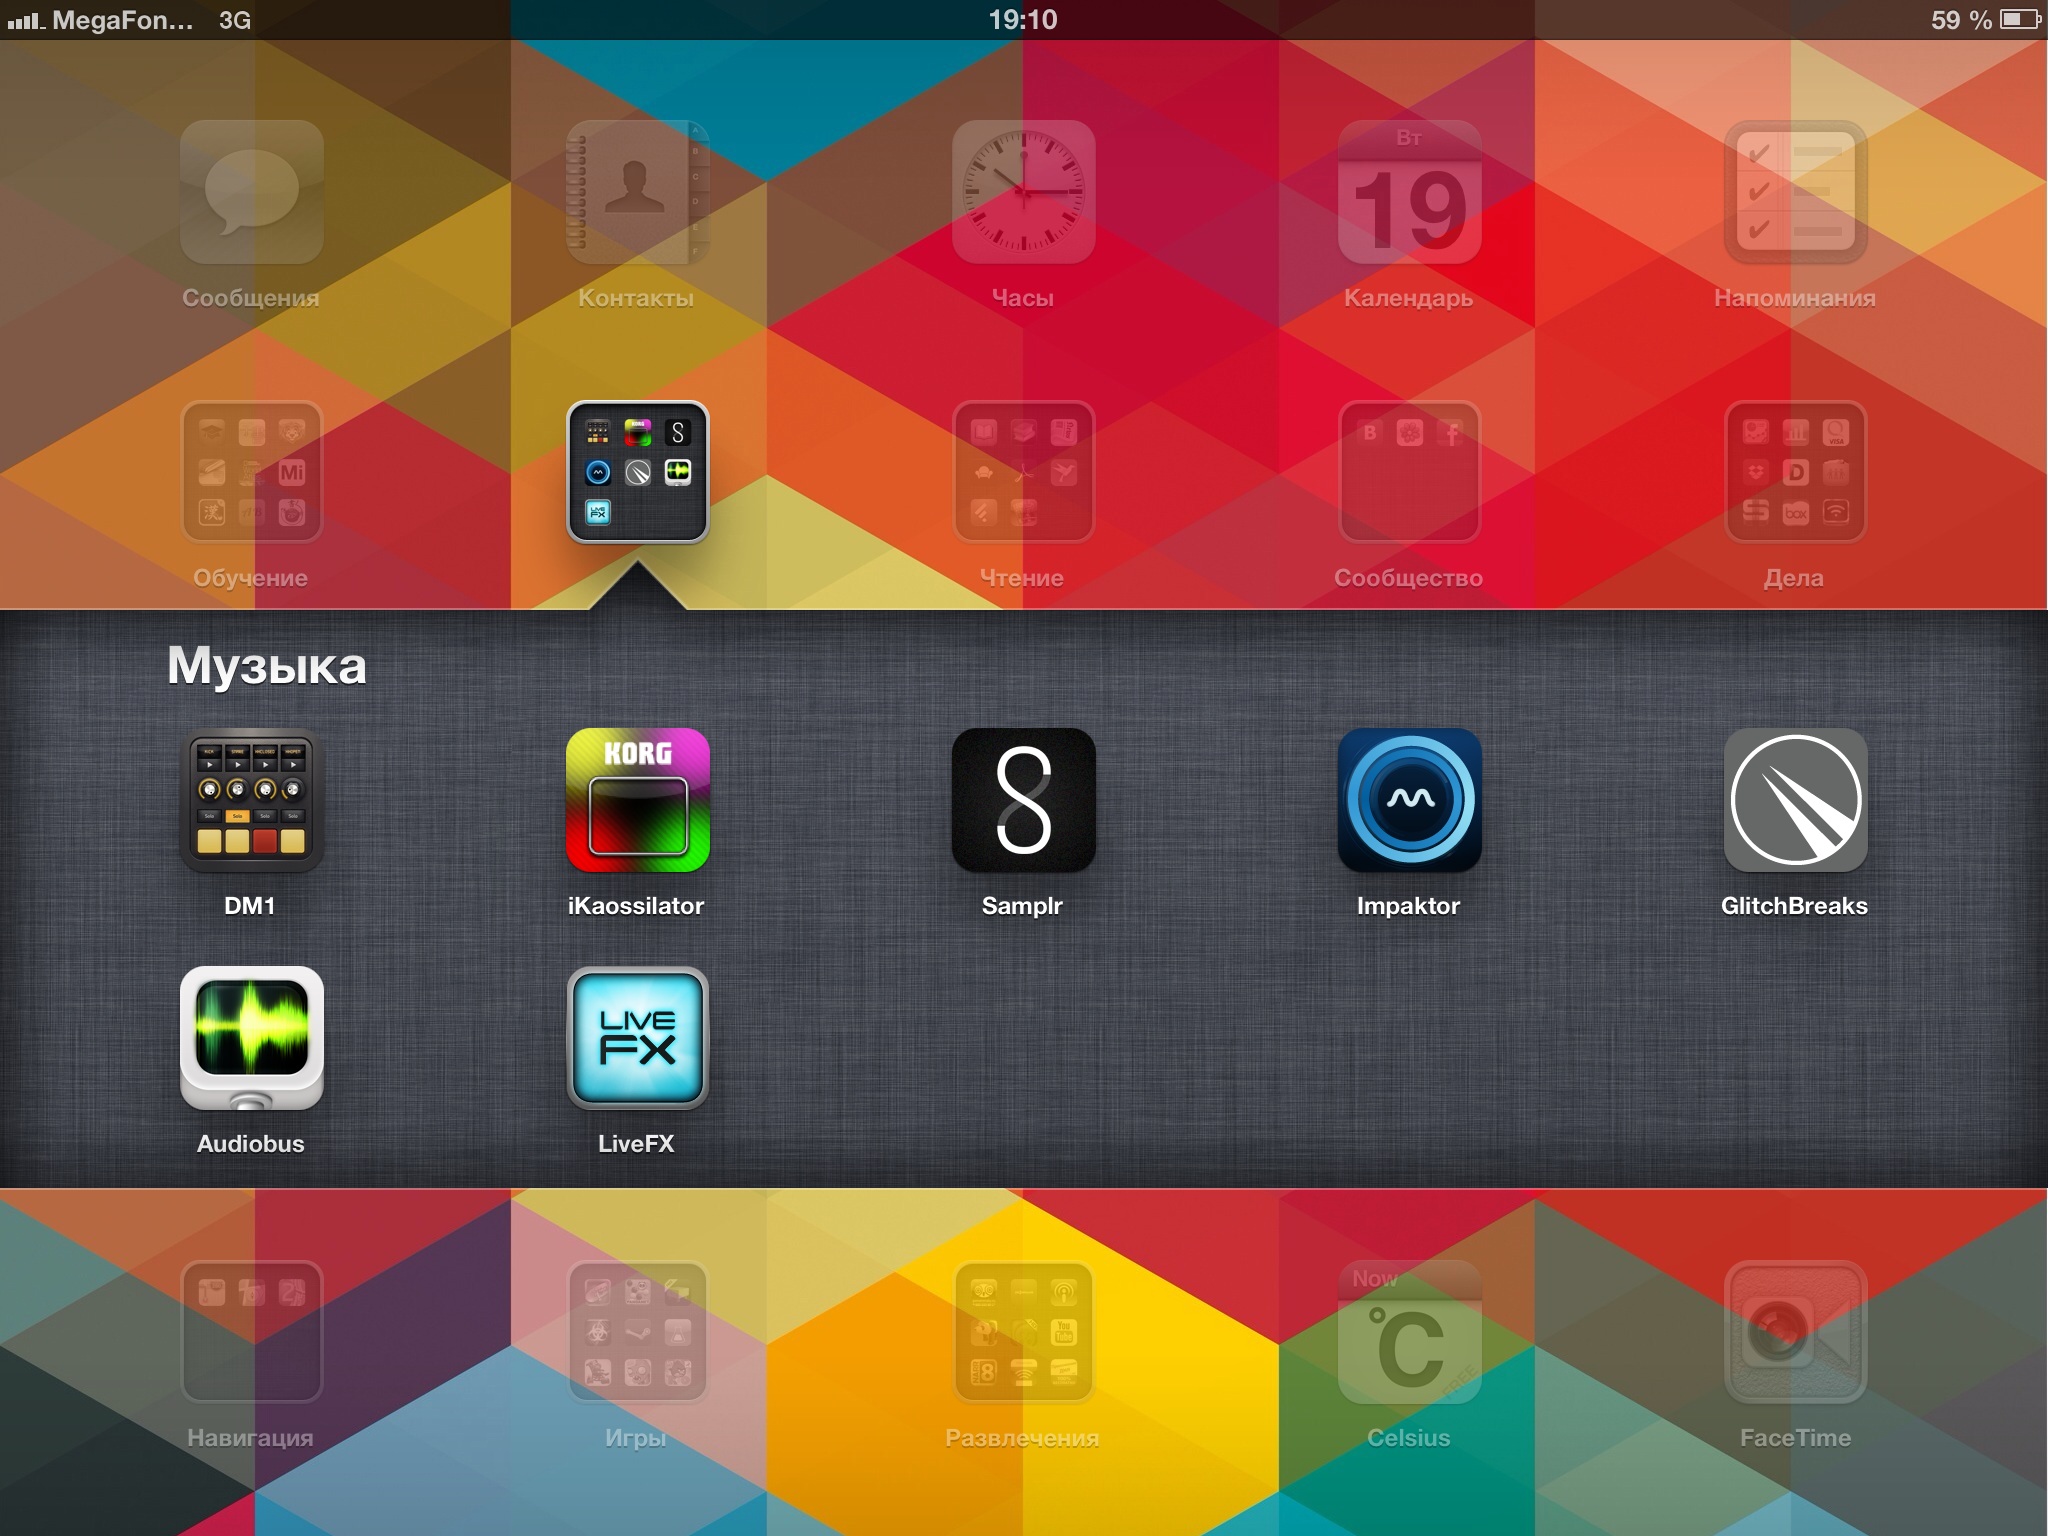The image size is (2048, 1536).
Task: Open the Сообщество folder
Action: [1409, 472]
